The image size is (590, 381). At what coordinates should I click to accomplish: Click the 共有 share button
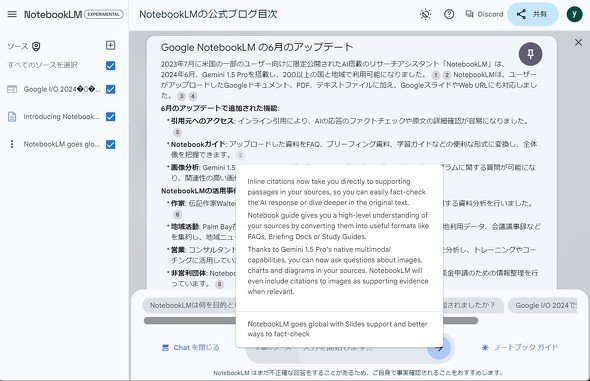coord(532,14)
